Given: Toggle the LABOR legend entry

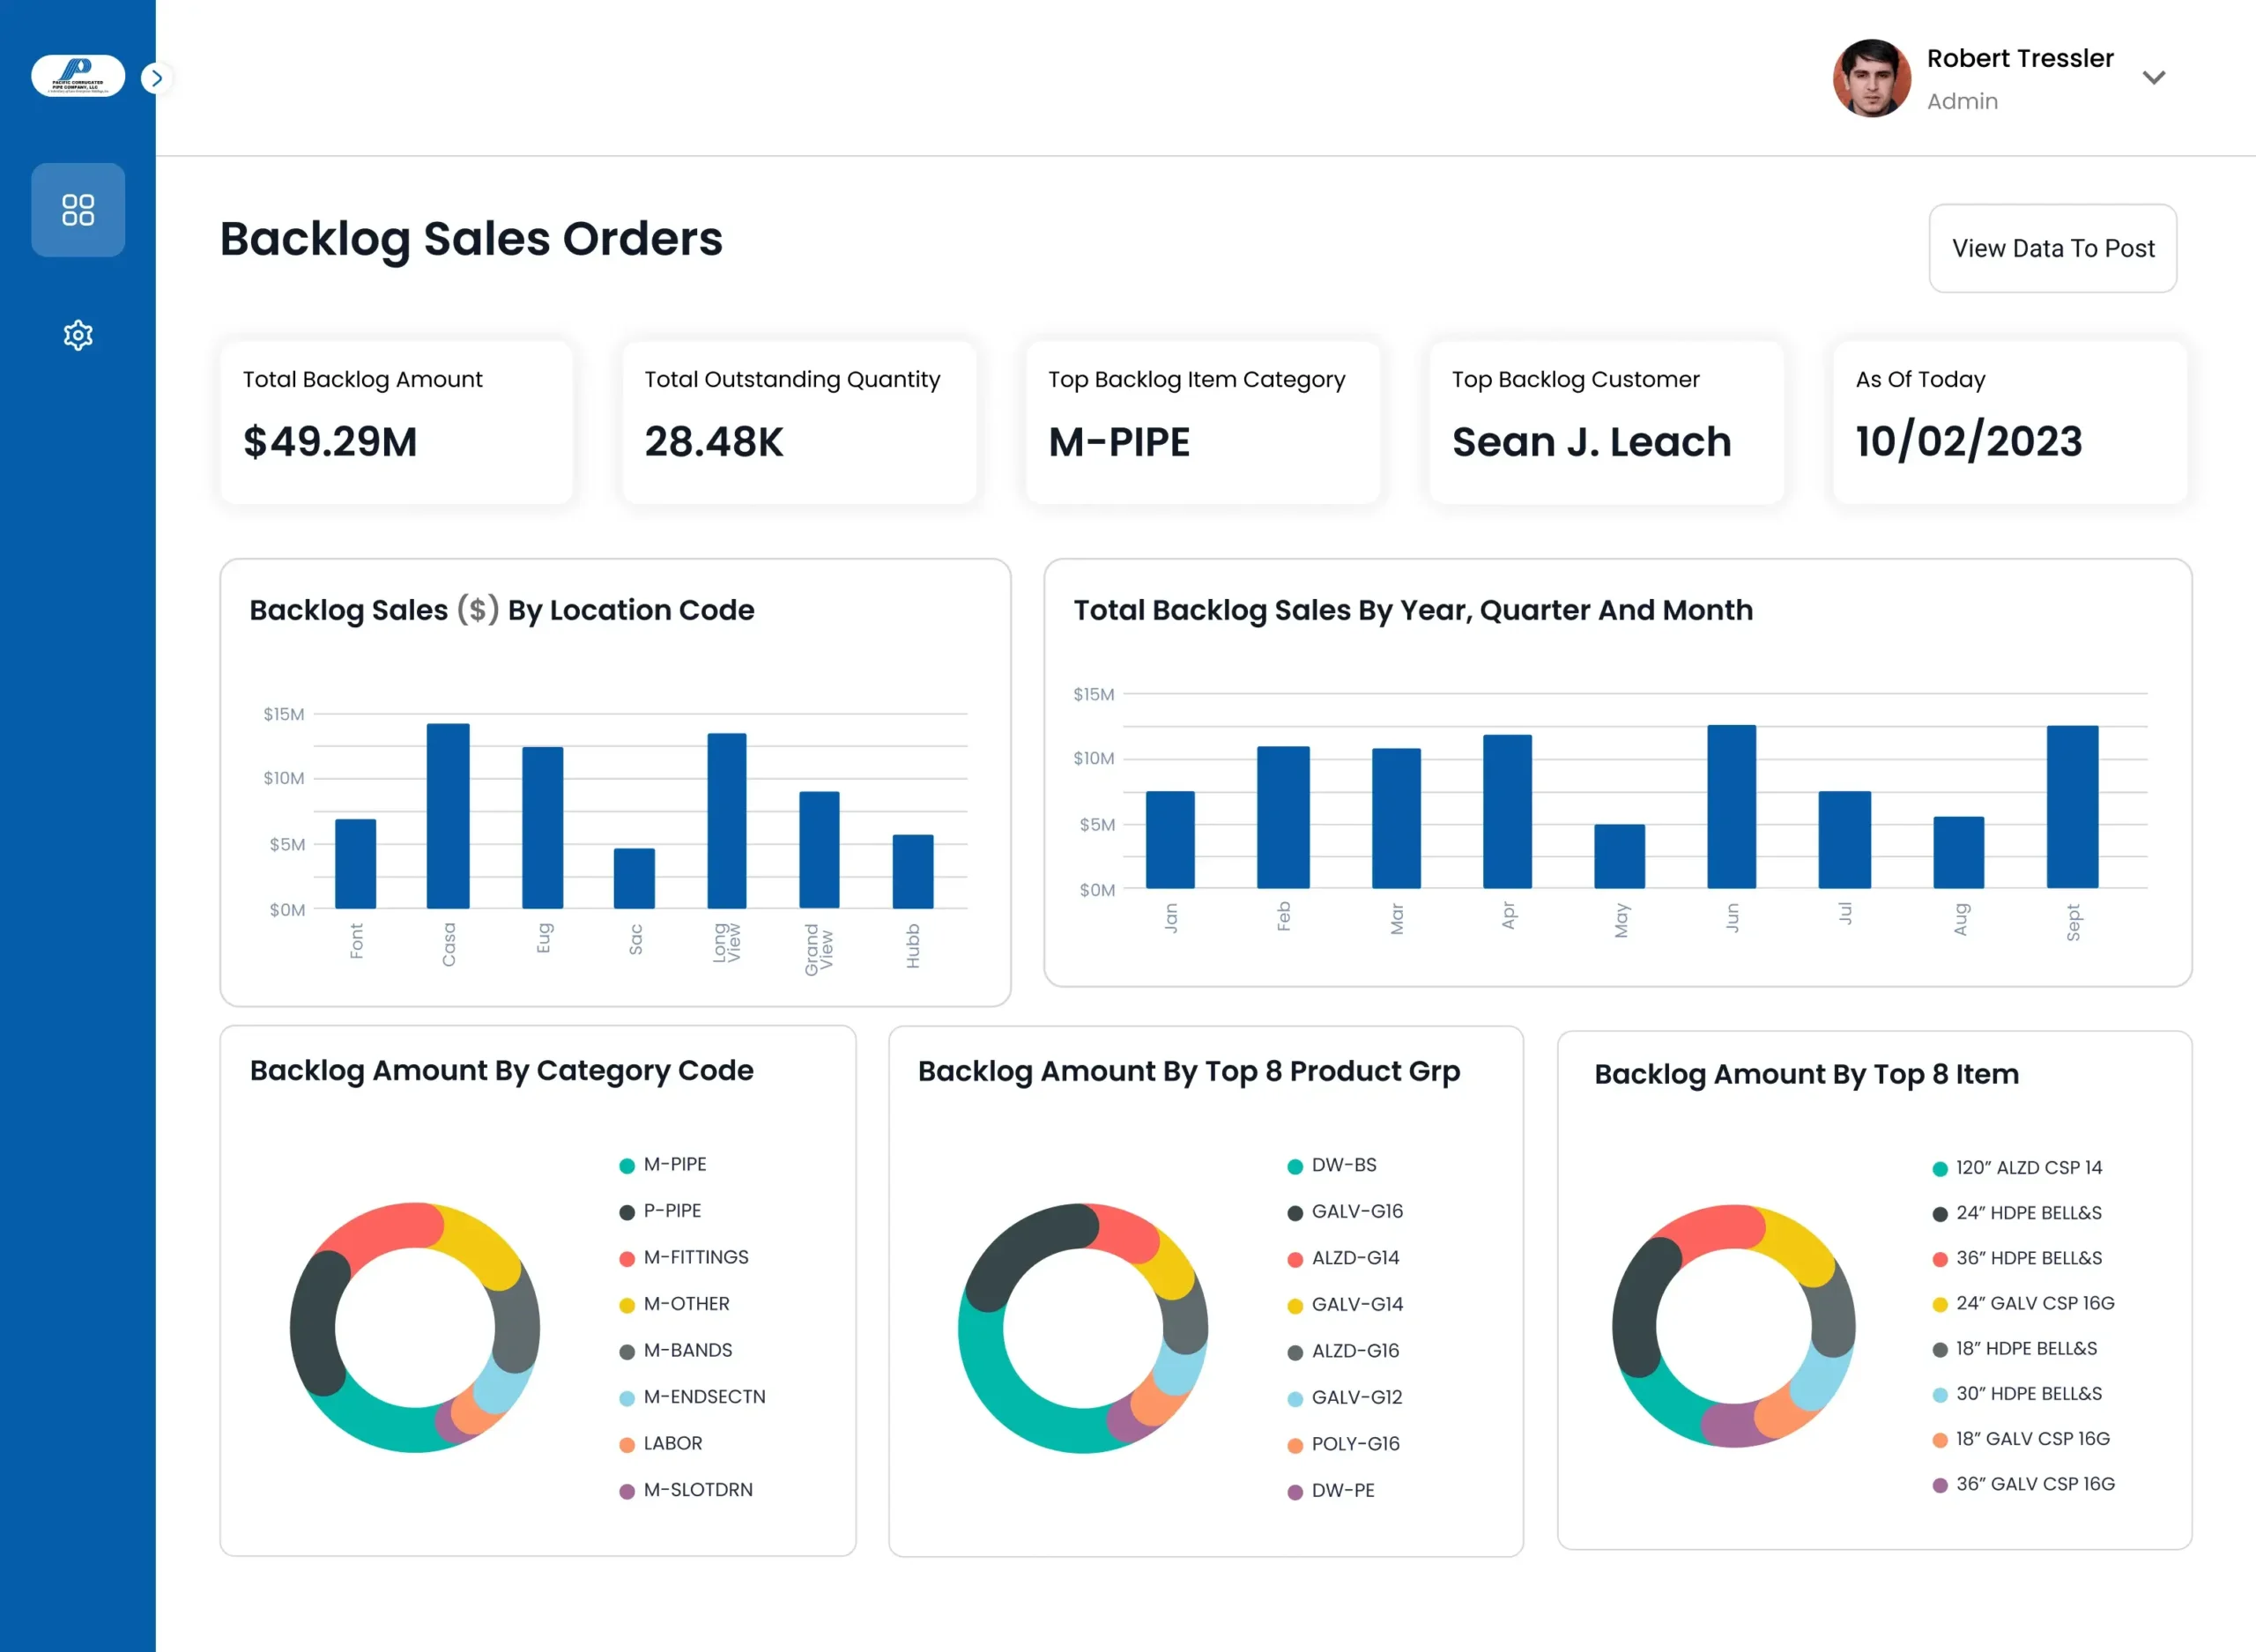Looking at the screenshot, I should pos(660,1444).
